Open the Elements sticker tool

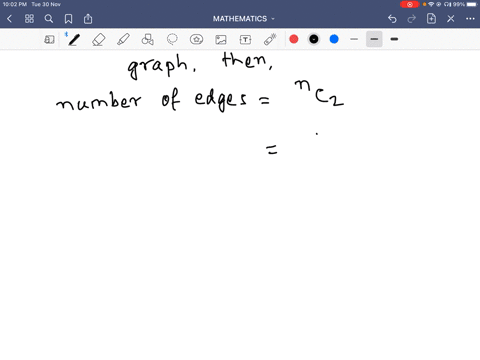pyautogui.click(x=196, y=40)
